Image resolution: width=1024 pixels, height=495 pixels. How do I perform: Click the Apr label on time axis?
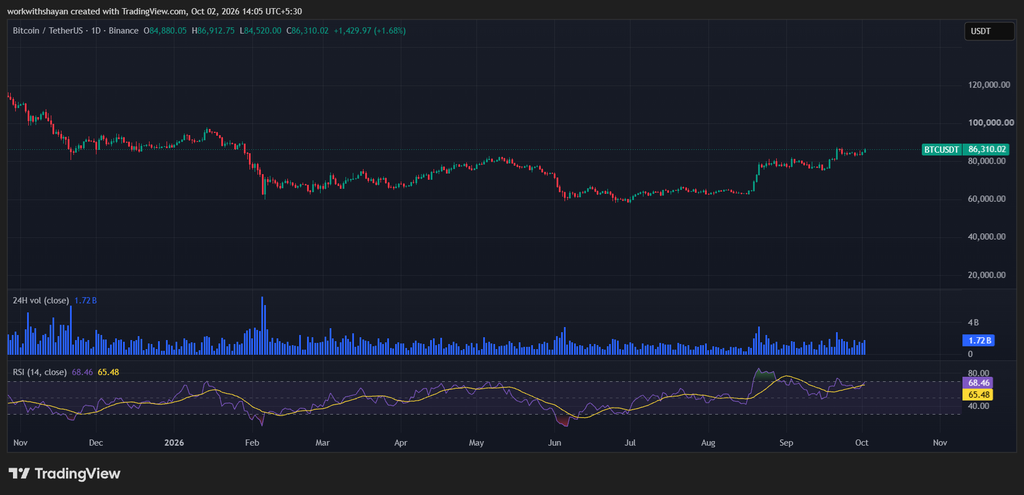tap(401, 443)
